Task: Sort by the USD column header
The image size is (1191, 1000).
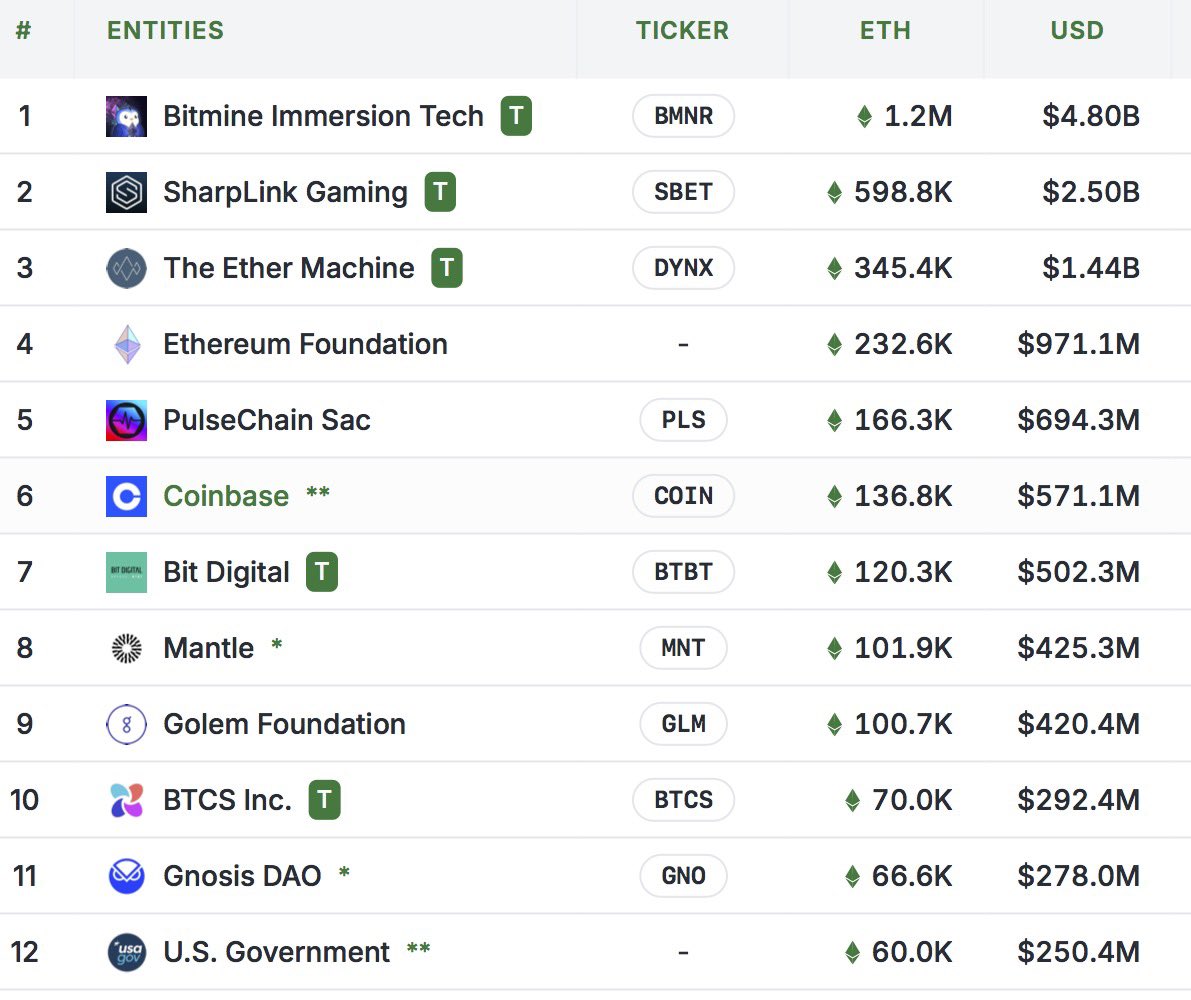Action: (x=1077, y=30)
